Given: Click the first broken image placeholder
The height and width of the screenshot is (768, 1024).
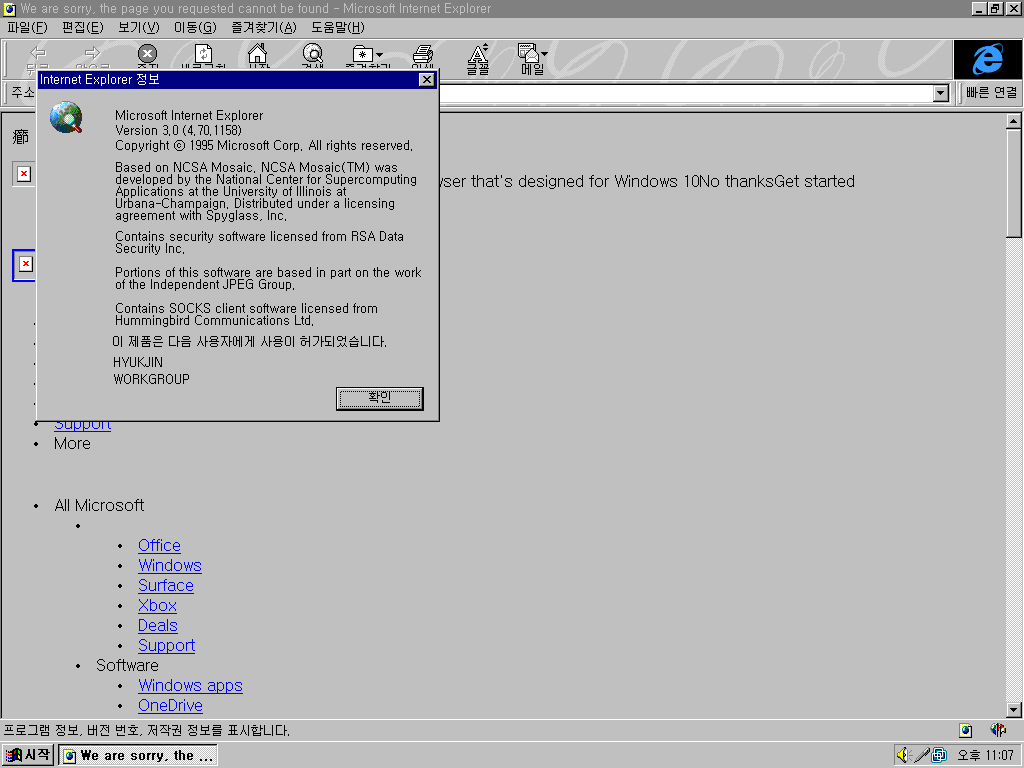Looking at the screenshot, I should point(24,174).
